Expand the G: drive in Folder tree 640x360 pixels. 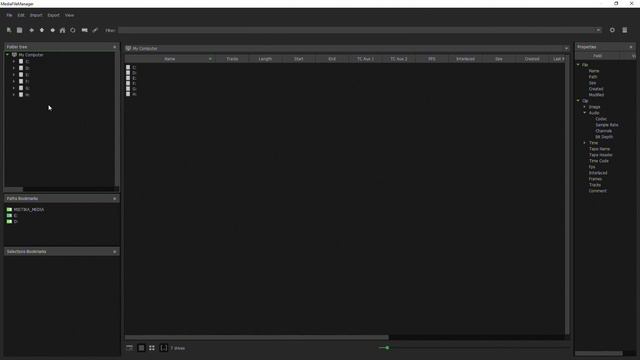pos(14,88)
